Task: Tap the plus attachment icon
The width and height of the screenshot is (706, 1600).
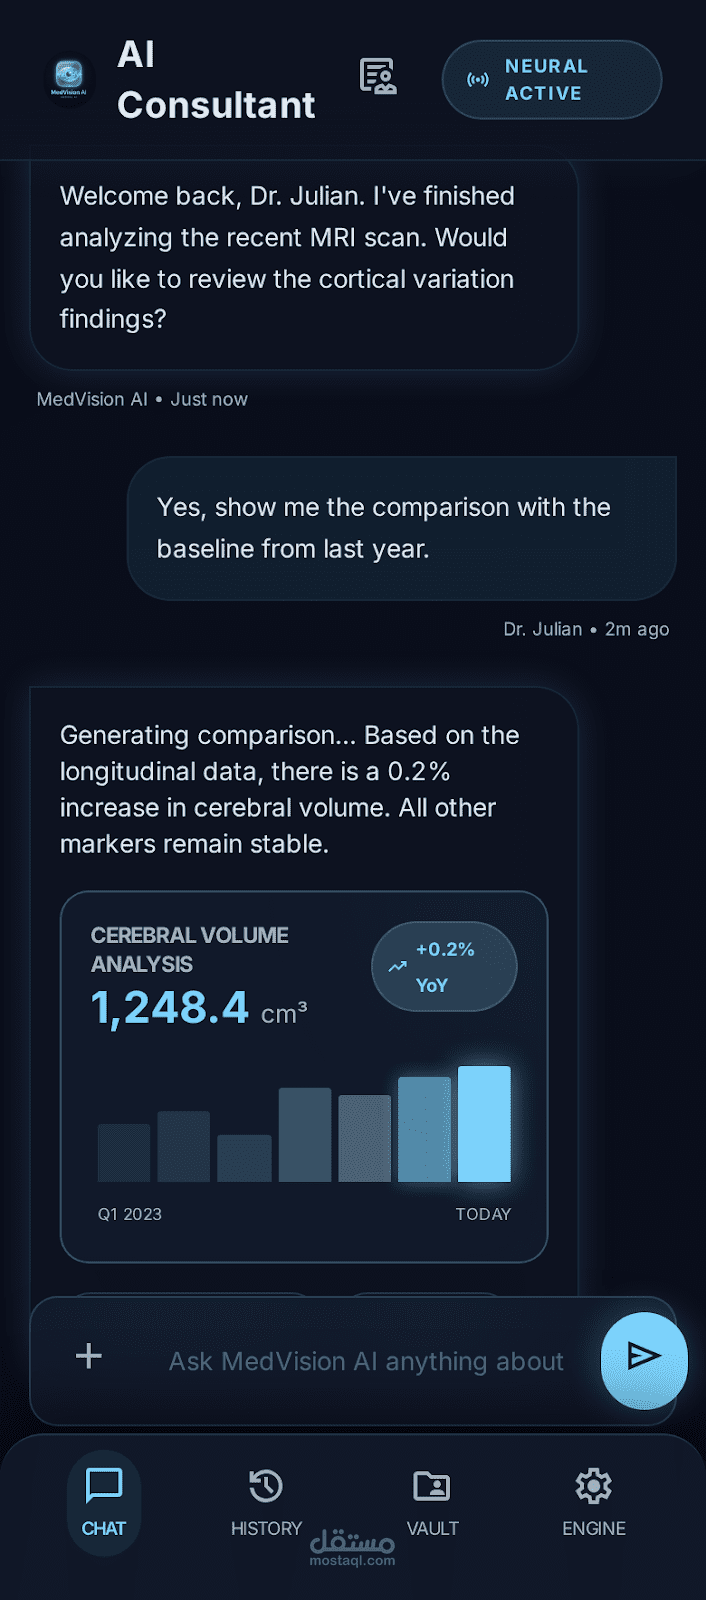Action: pyautogui.click(x=89, y=1355)
